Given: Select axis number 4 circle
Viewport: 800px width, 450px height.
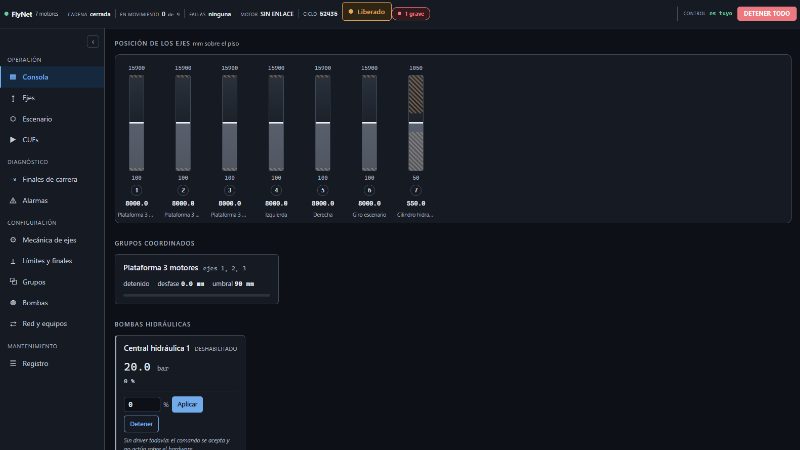Looking at the screenshot, I should pos(276,190).
